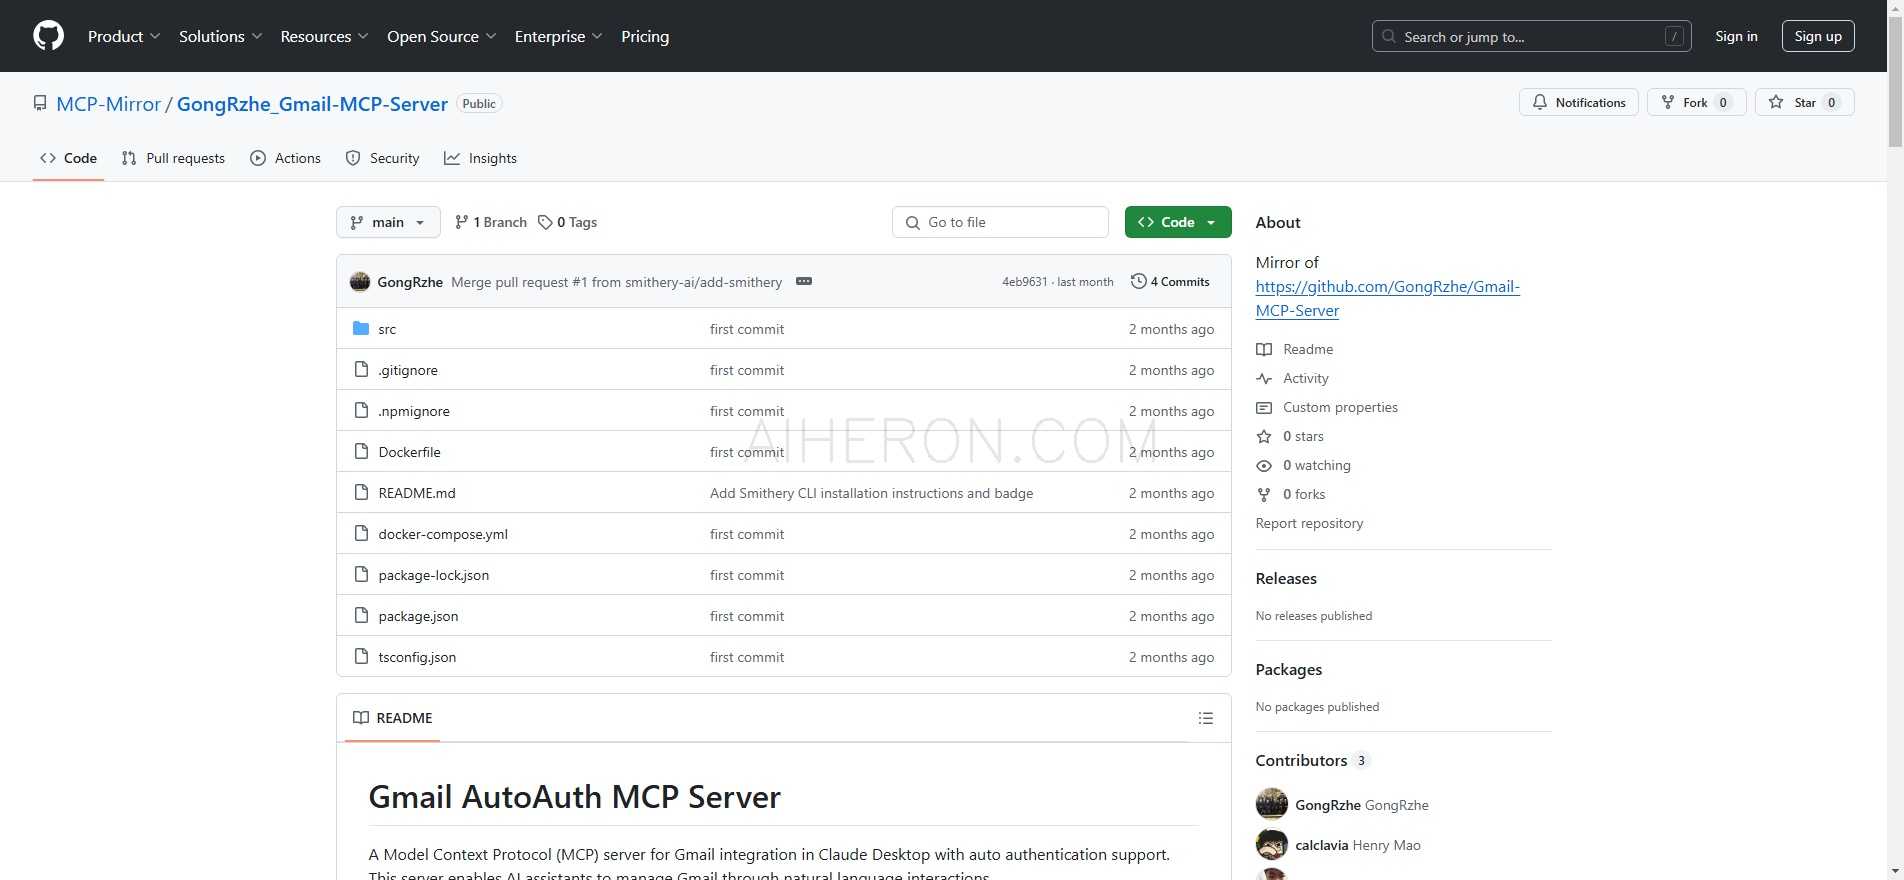Click GongRzhe contributor avatar
Viewport: 1904px width, 880px height.
click(x=1272, y=804)
